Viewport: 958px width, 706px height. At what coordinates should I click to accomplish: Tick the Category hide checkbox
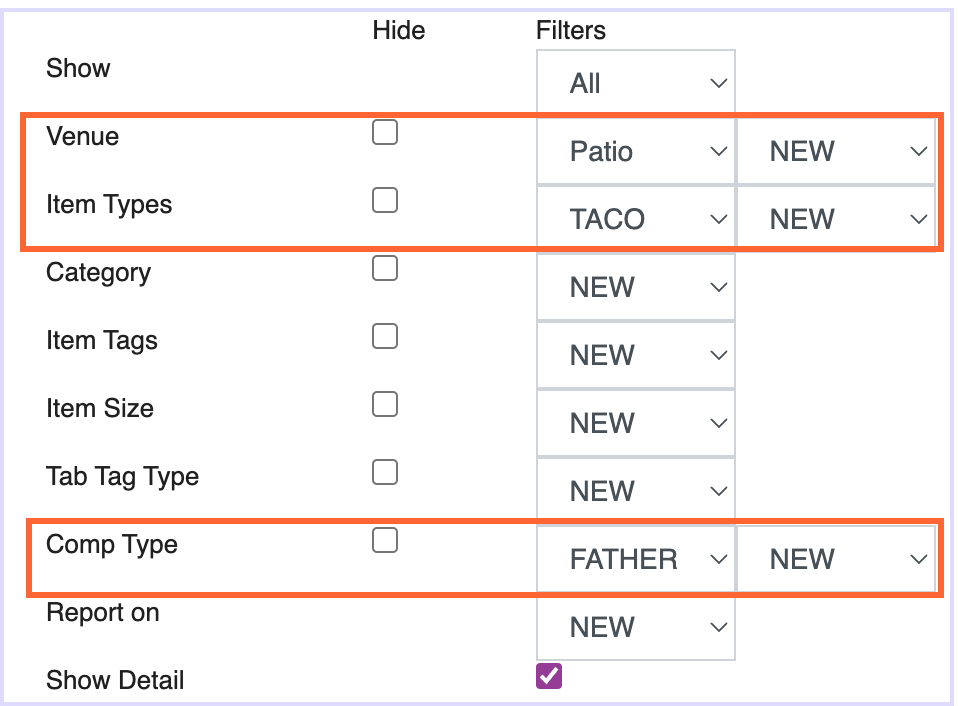(385, 268)
